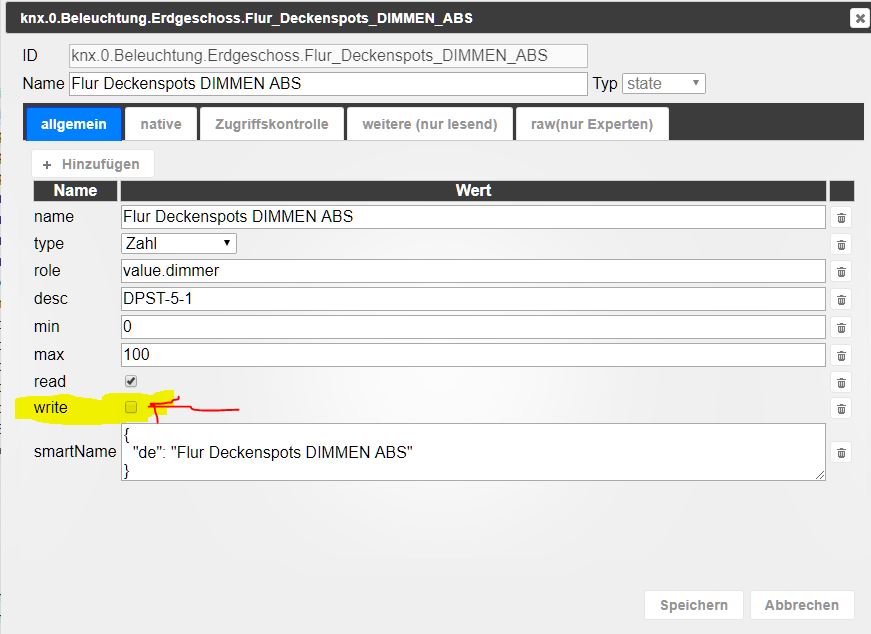Image resolution: width=871 pixels, height=634 pixels.
Task: Click the smartName JSON textarea
Action: (x=473, y=452)
